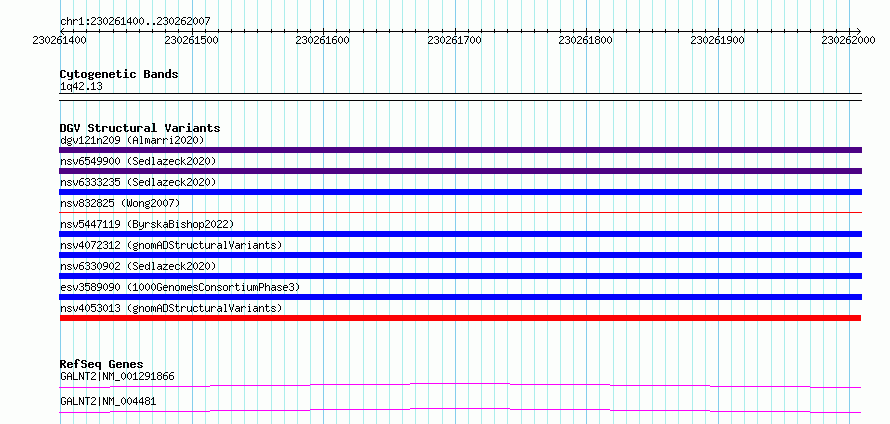Click ruler position 230261800
This screenshot has height=424, width=890.
586,40
